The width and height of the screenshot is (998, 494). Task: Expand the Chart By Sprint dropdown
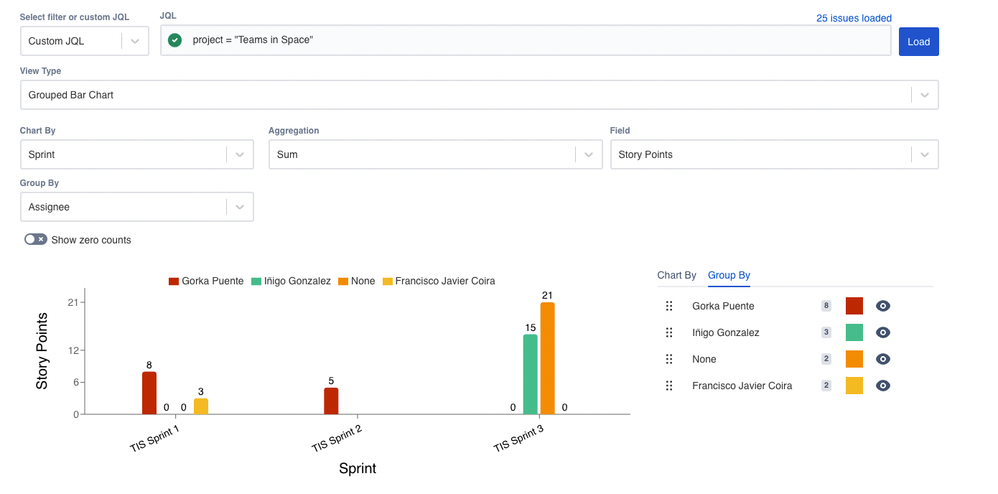tap(137, 154)
